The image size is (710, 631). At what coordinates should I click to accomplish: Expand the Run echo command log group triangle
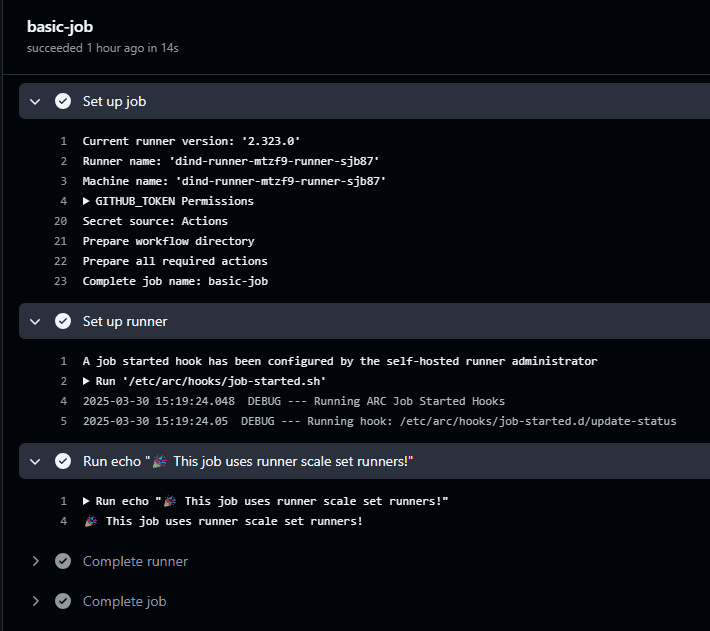coord(86,501)
